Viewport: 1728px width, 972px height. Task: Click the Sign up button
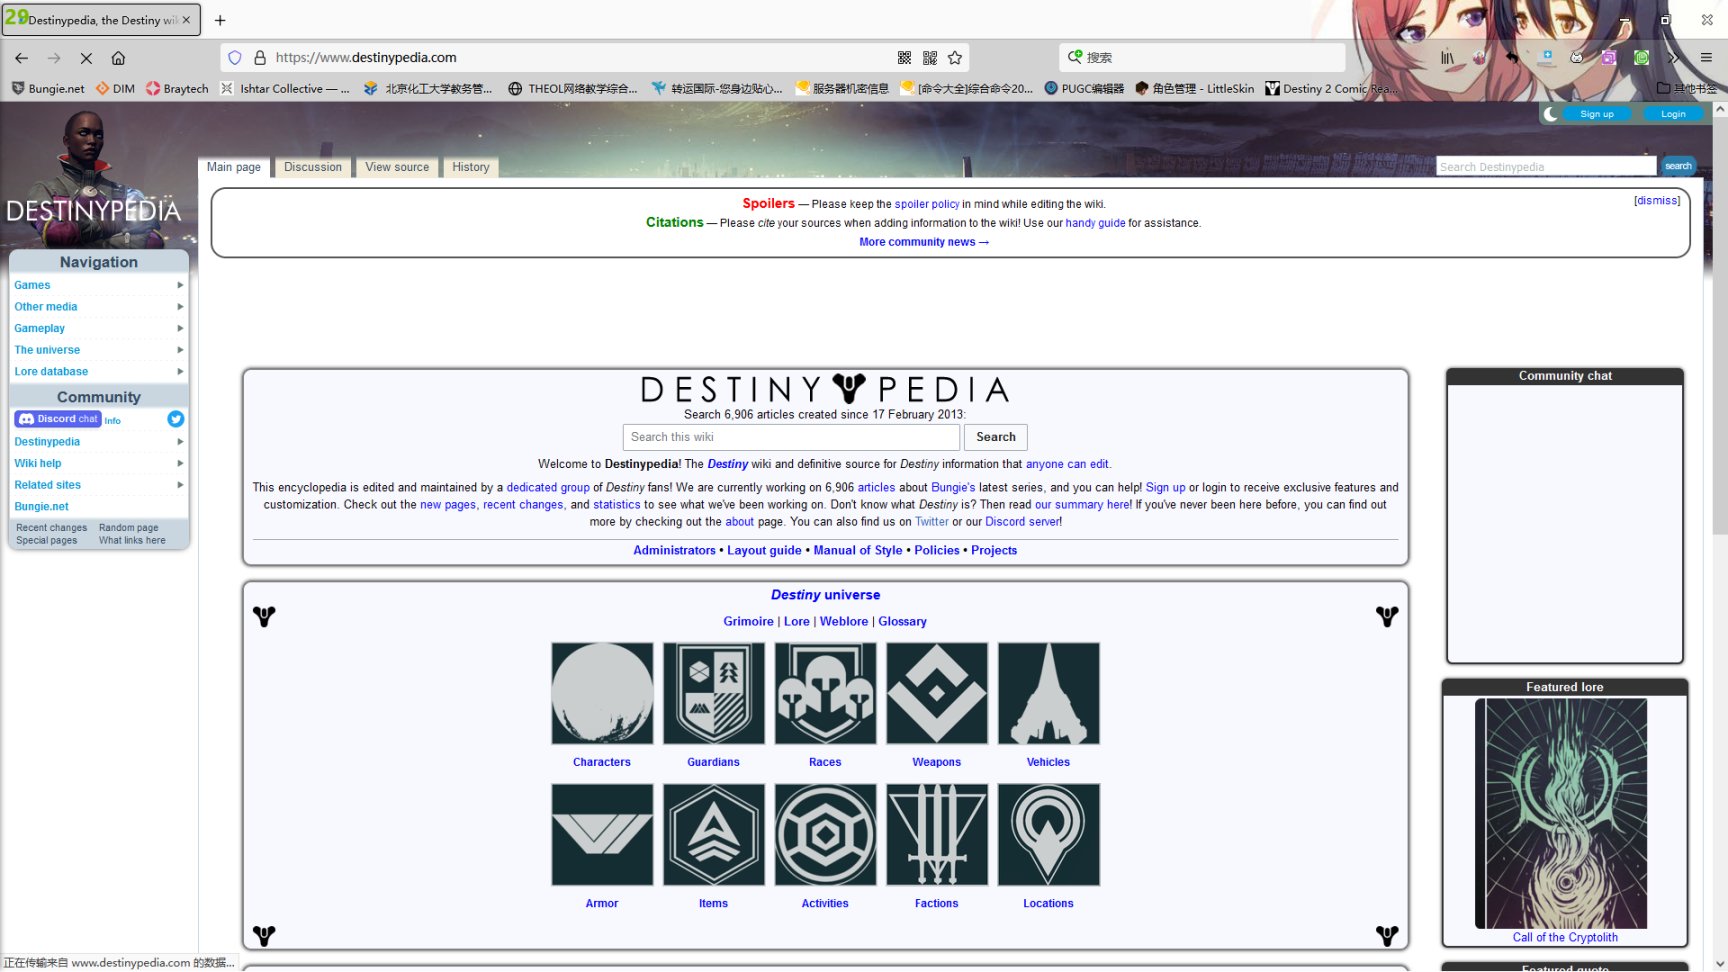pyautogui.click(x=1597, y=114)
